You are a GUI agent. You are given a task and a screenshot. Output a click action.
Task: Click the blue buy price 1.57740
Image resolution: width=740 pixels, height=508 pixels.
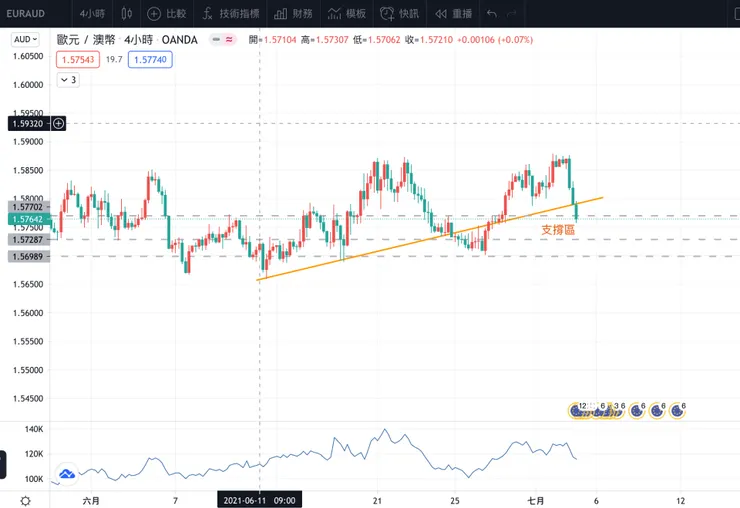point(150,59)
